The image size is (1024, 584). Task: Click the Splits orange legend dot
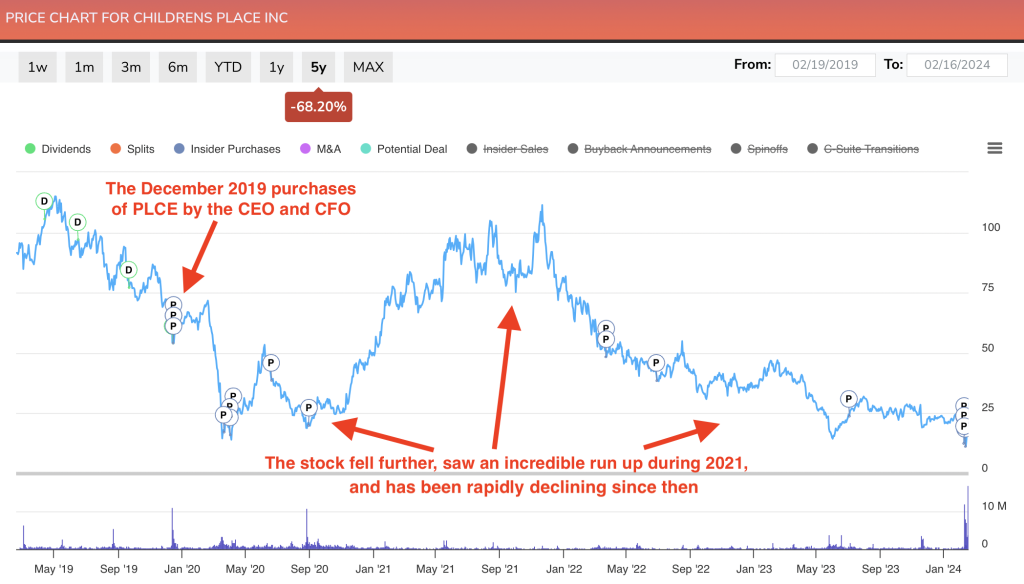(x=116, y=149)
